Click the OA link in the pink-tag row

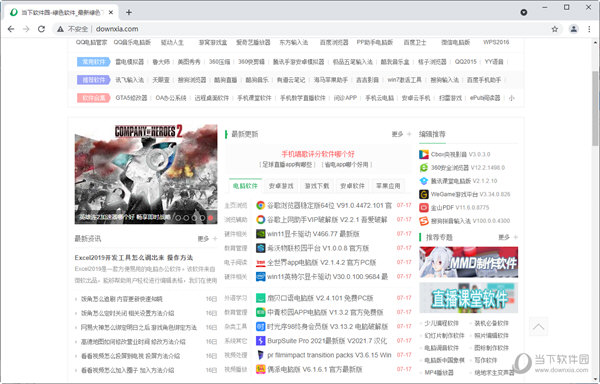(171, 98)
